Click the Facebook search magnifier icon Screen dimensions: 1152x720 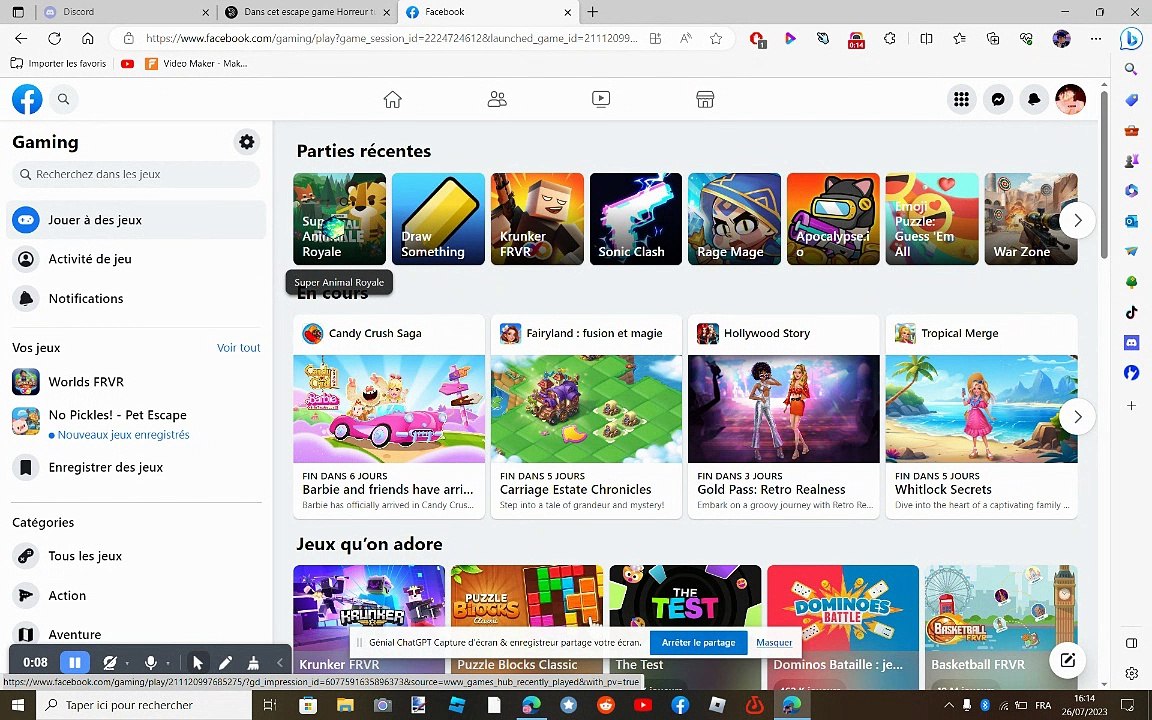pyautogui.click(x=64, y=99)
